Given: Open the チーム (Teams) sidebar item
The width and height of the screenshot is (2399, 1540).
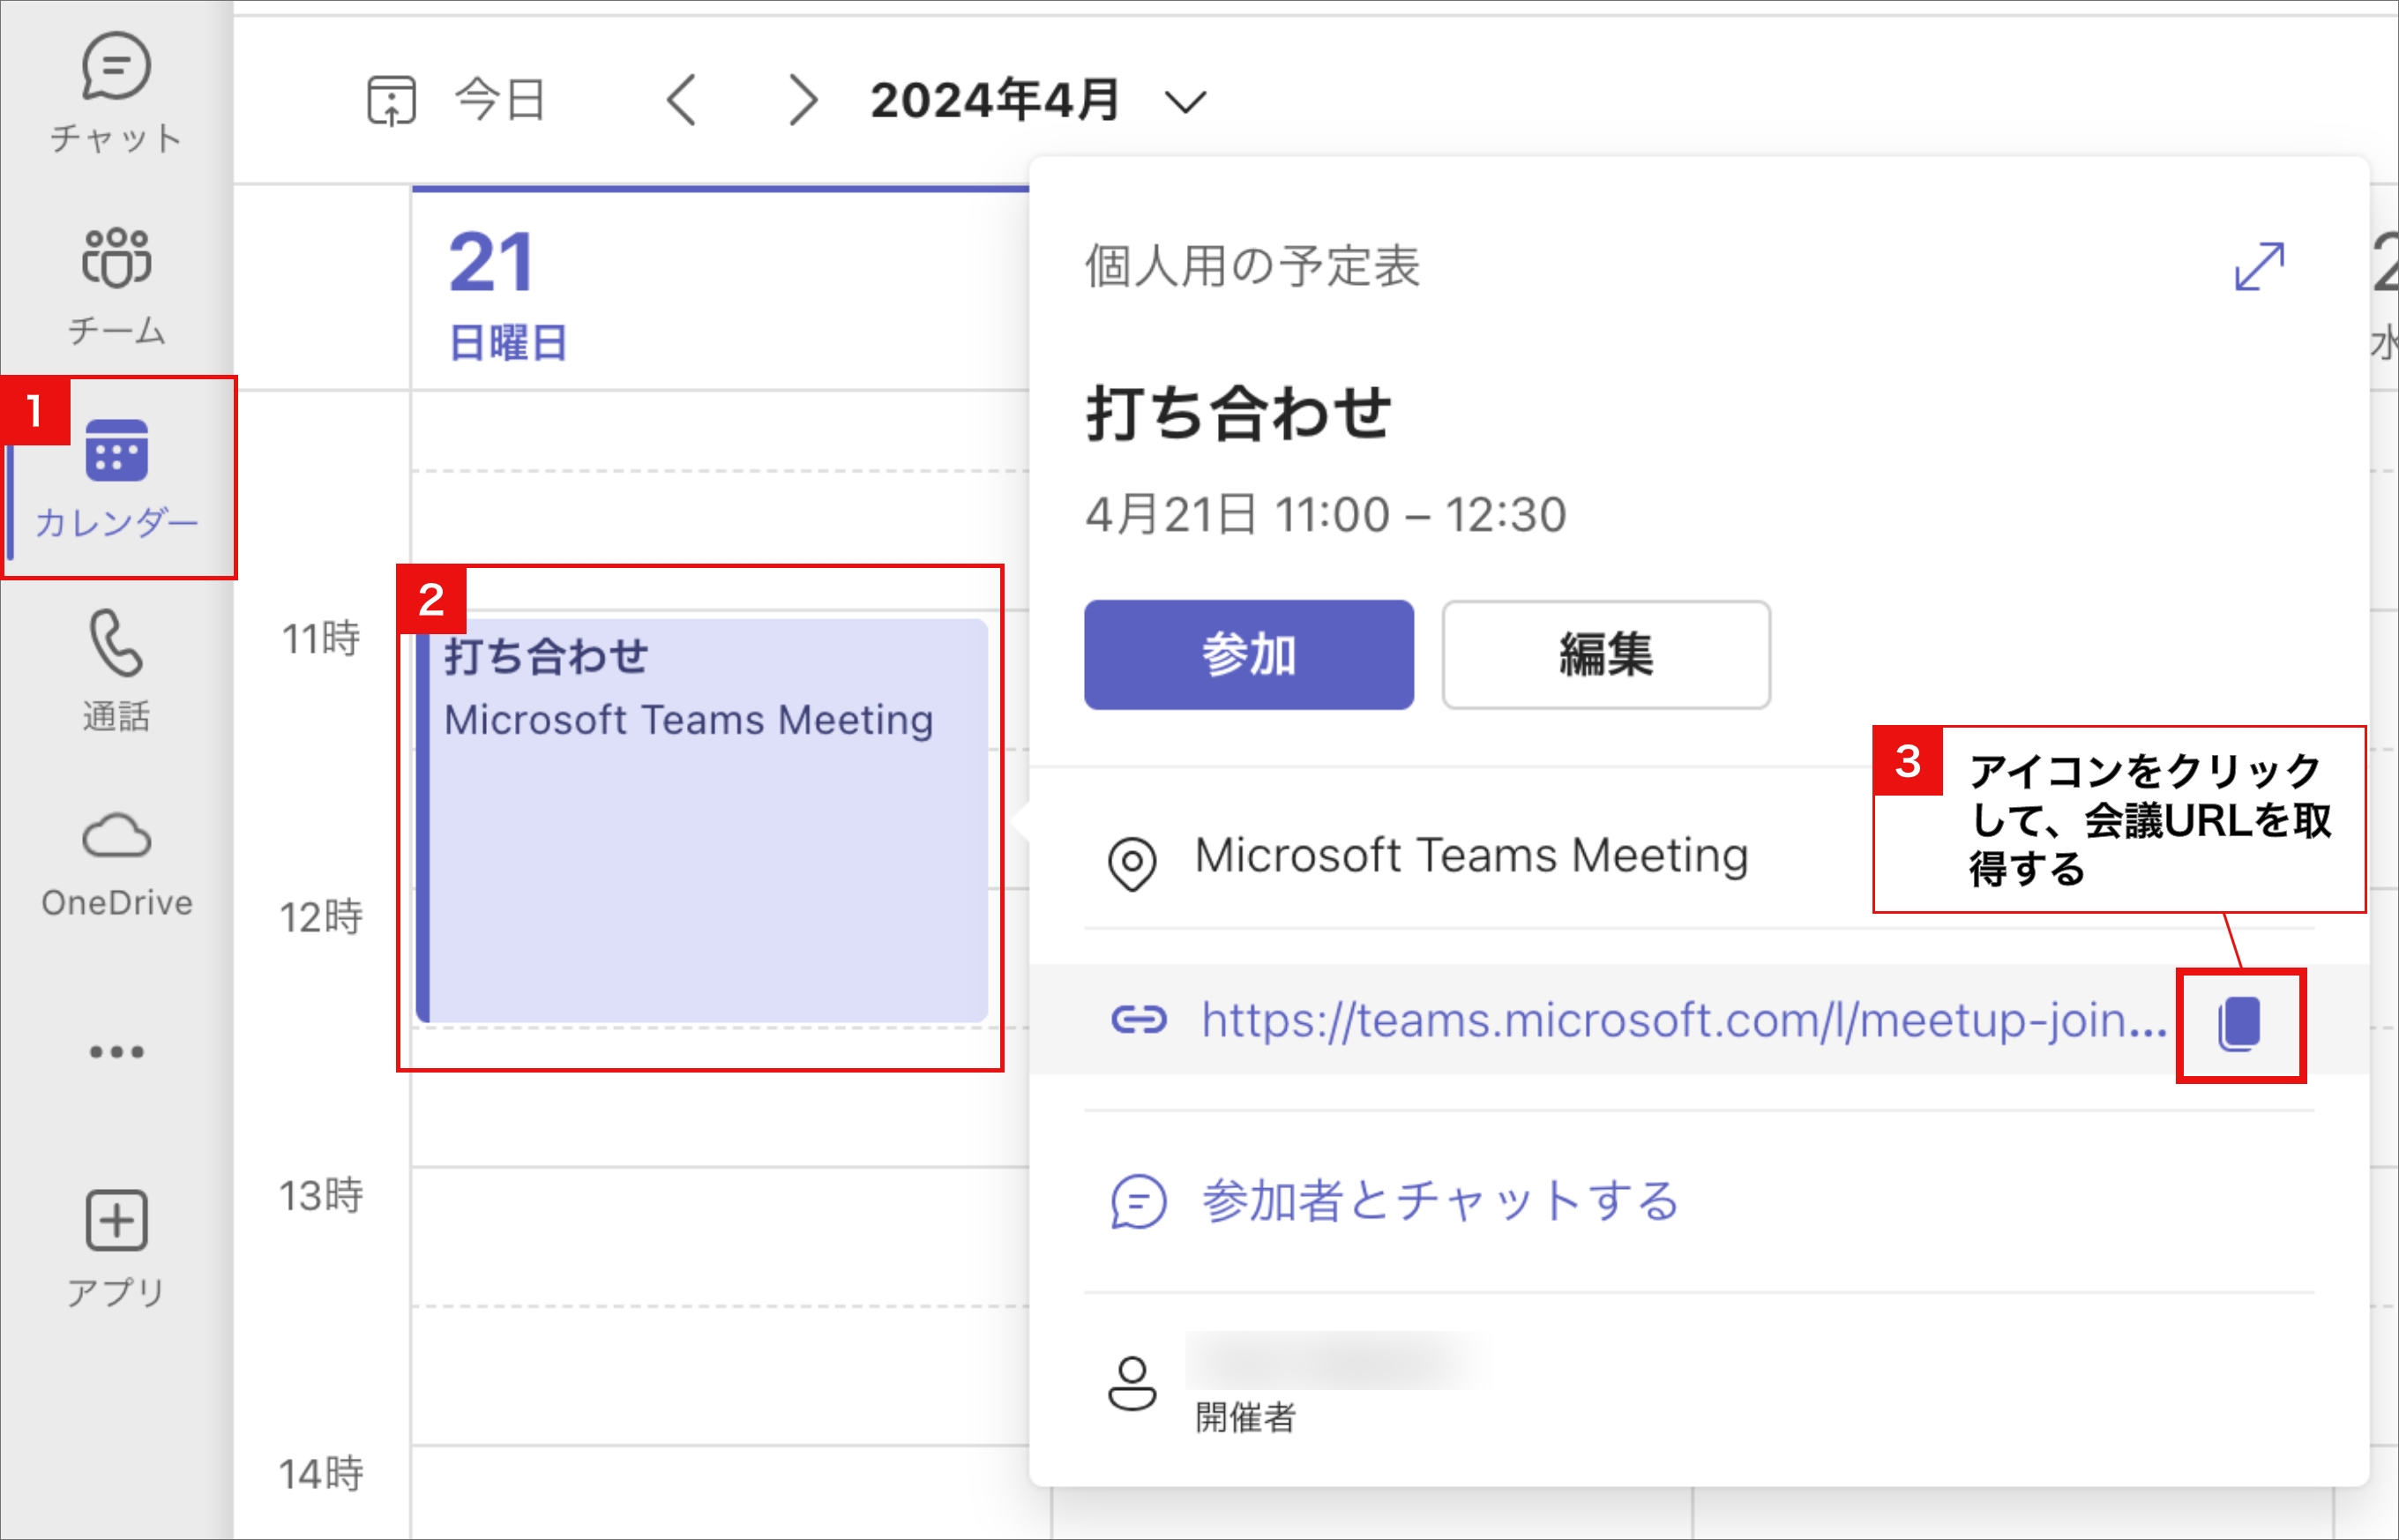Looking at the screenshot, I should point(116,285).
